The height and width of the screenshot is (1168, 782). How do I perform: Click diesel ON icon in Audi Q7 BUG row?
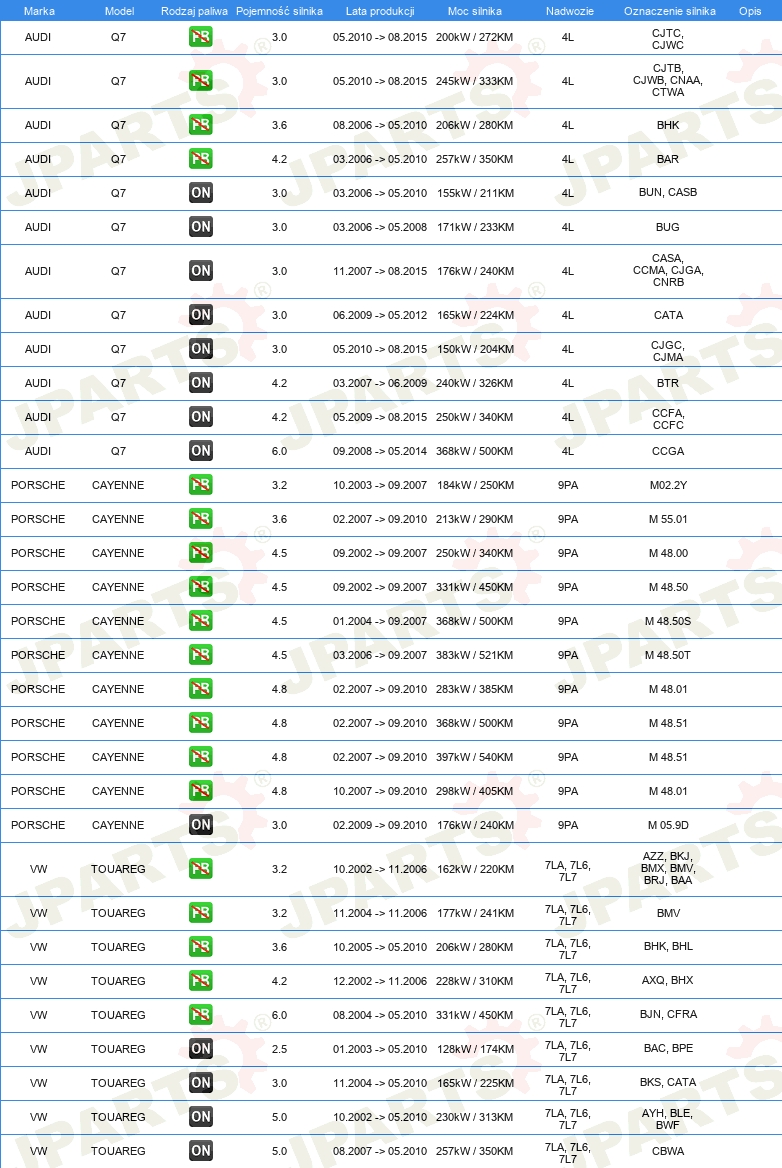point(200,226)
